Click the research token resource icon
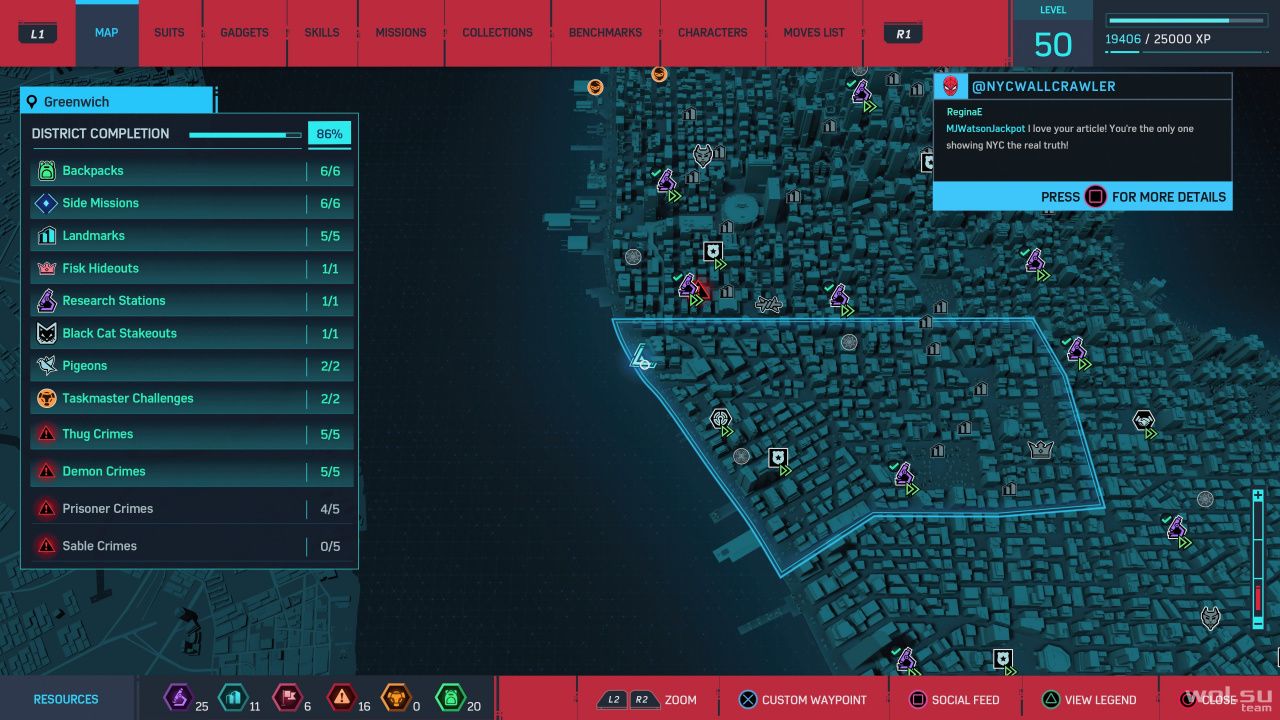 point(178,697)
